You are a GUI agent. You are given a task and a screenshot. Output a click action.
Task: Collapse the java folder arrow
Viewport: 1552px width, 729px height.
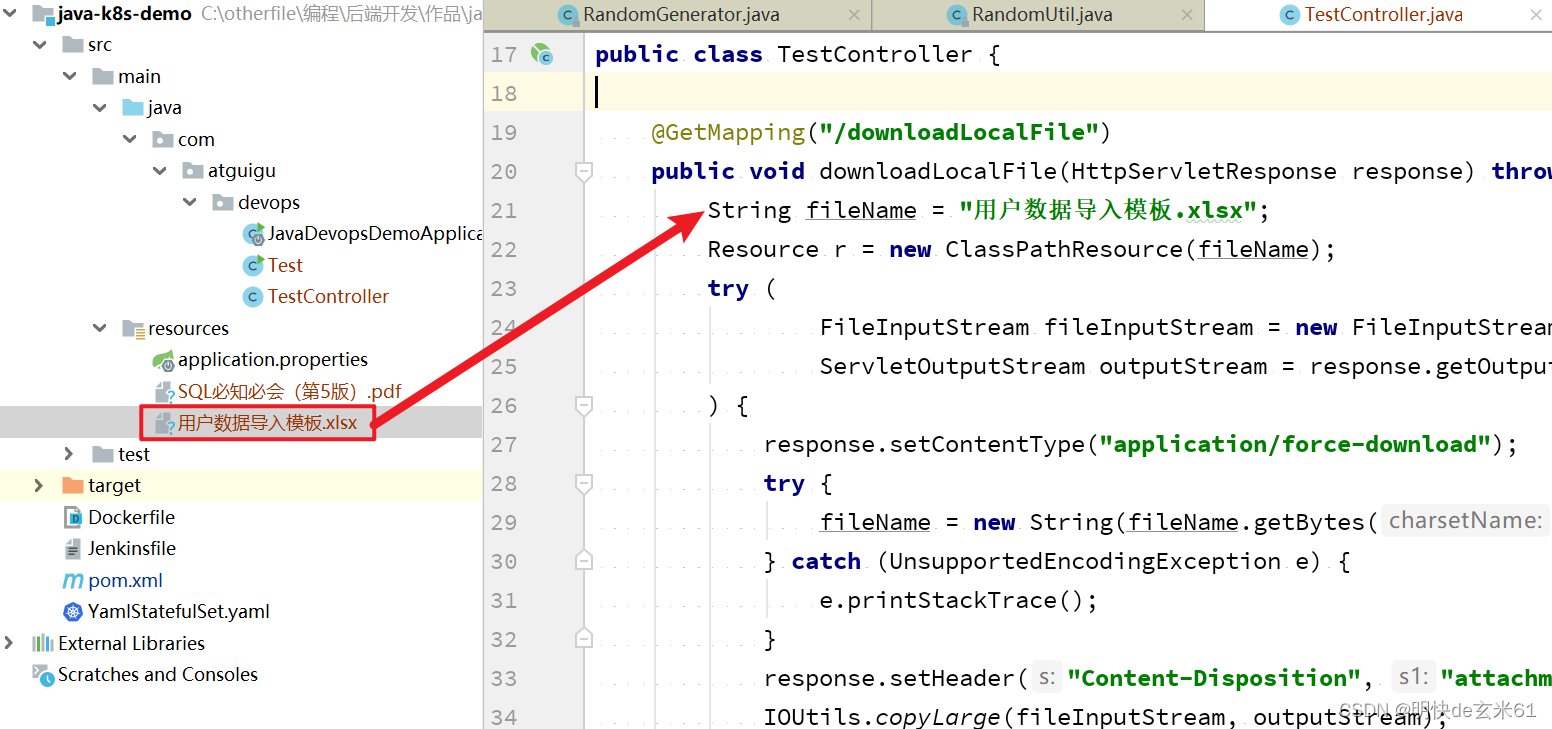[100, 107]
